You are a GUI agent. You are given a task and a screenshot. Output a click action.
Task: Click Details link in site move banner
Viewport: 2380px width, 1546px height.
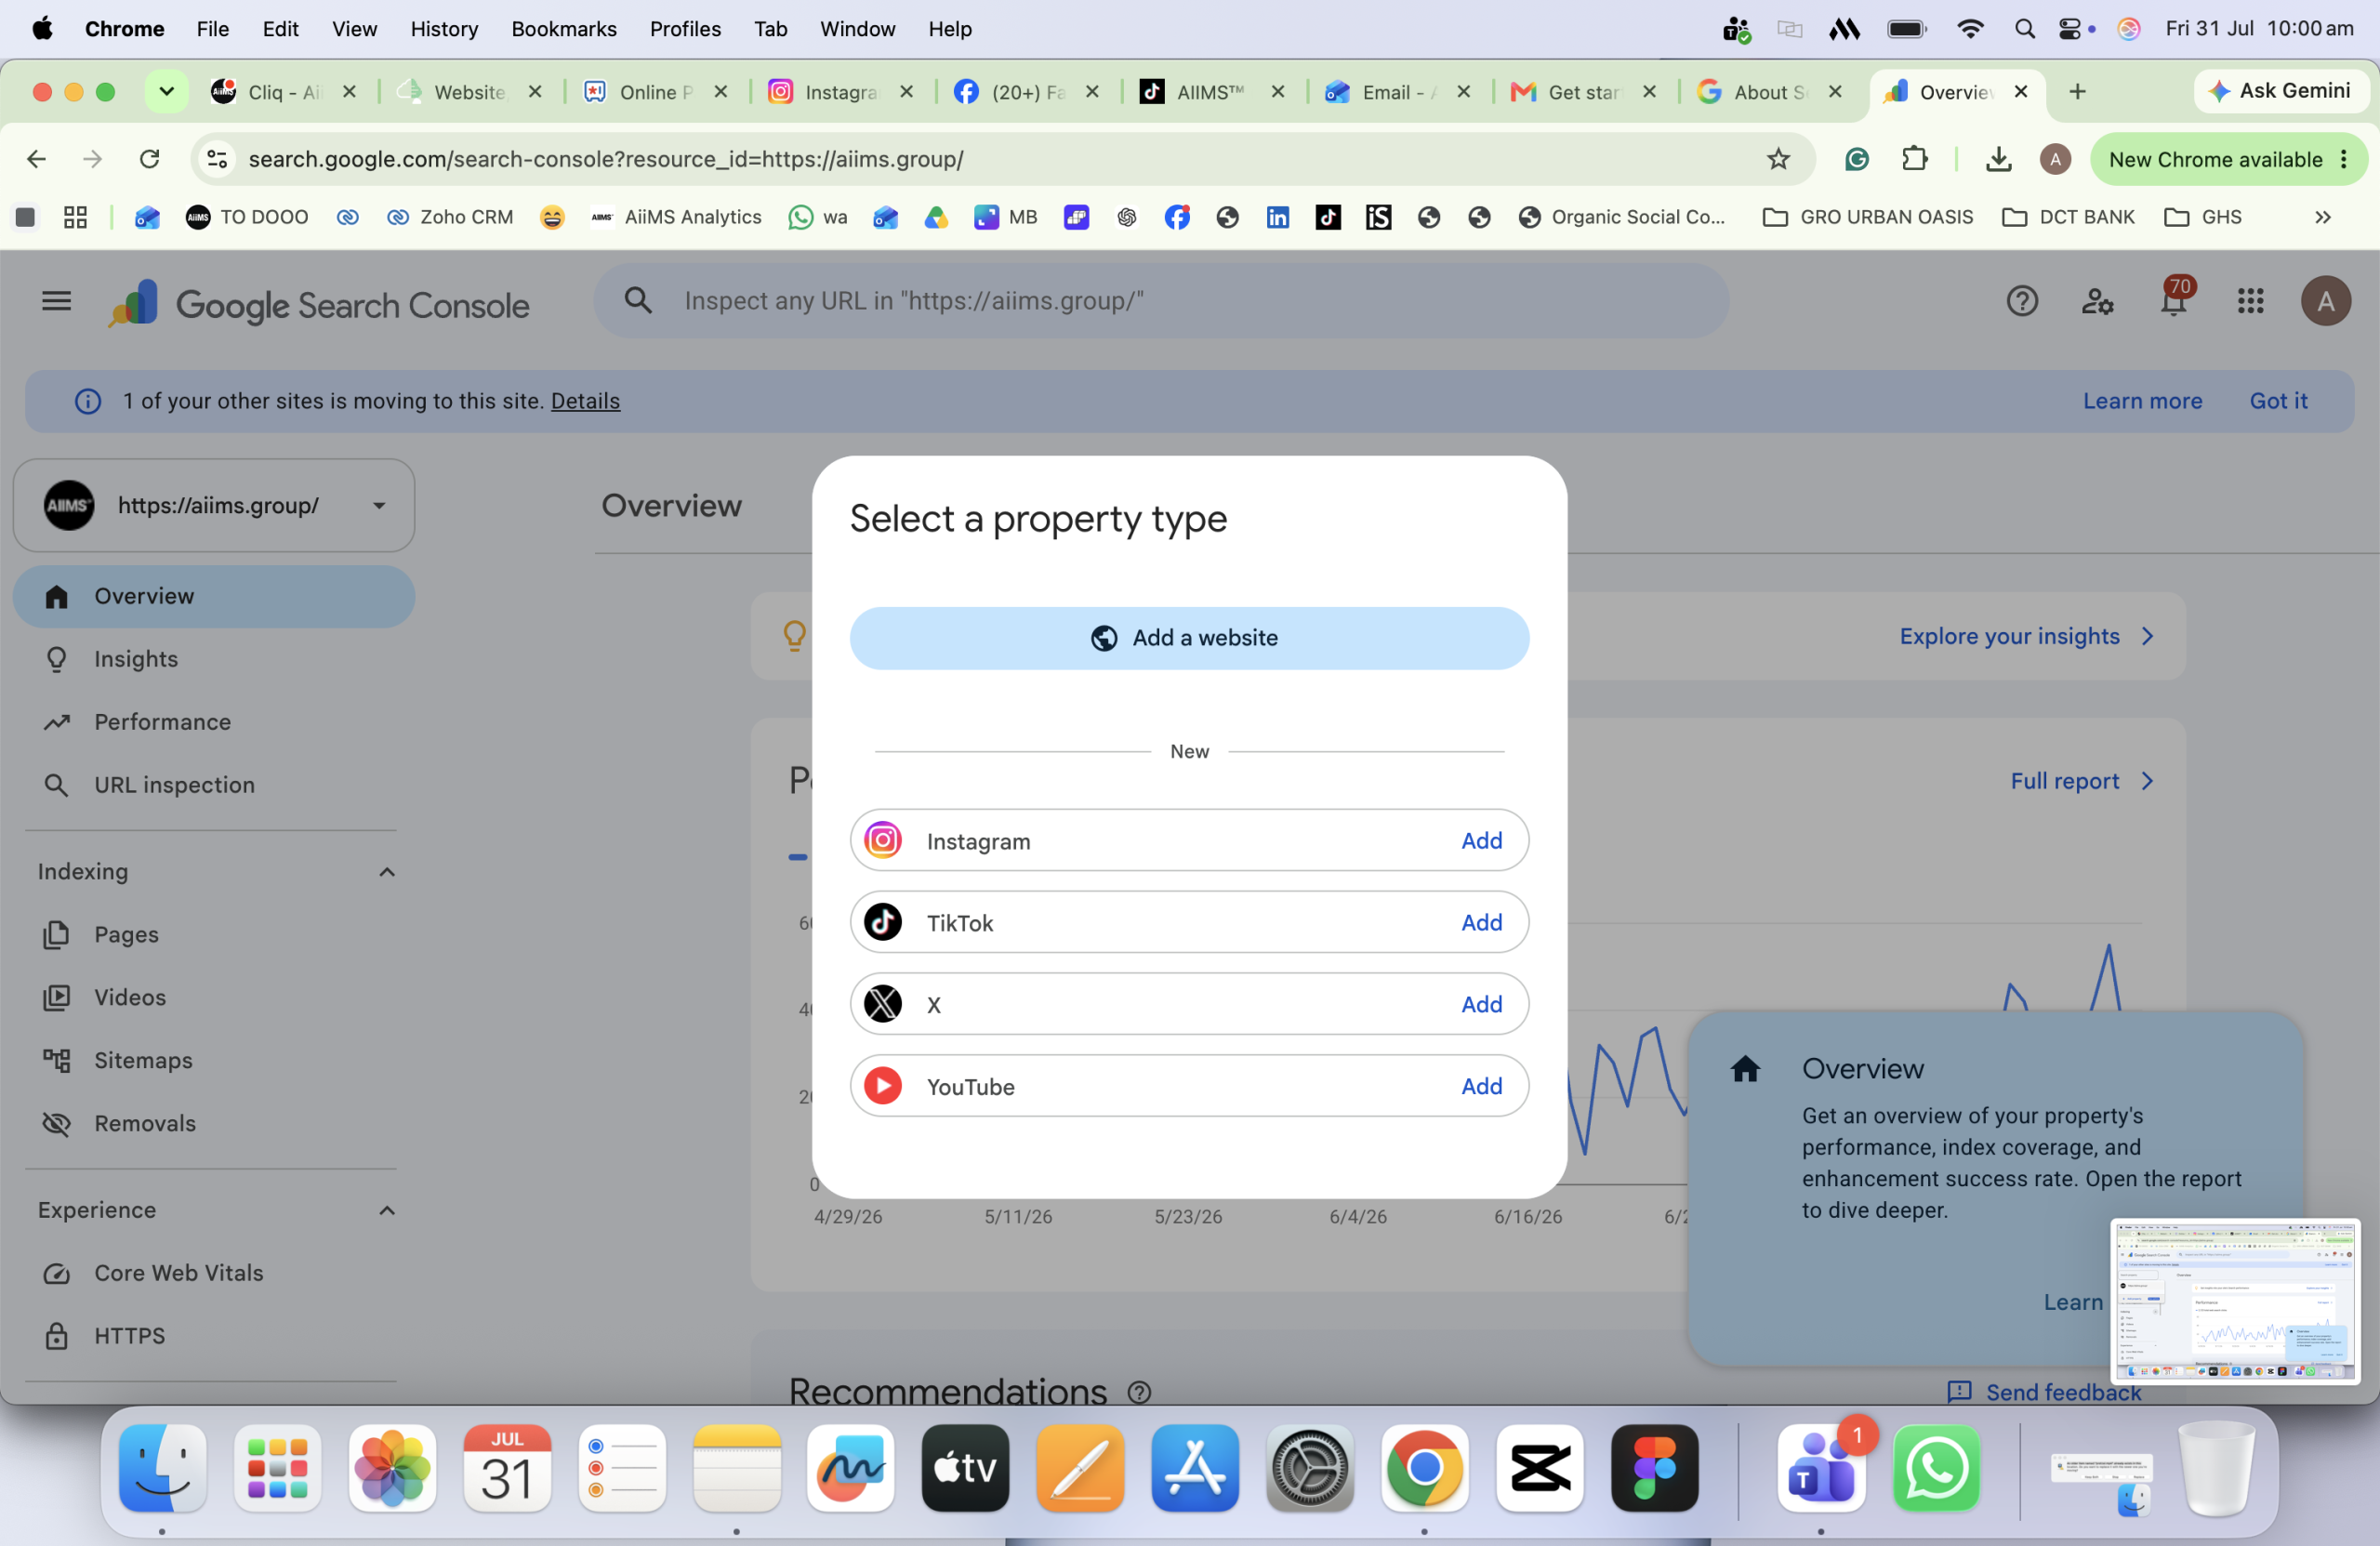(585, 401)
